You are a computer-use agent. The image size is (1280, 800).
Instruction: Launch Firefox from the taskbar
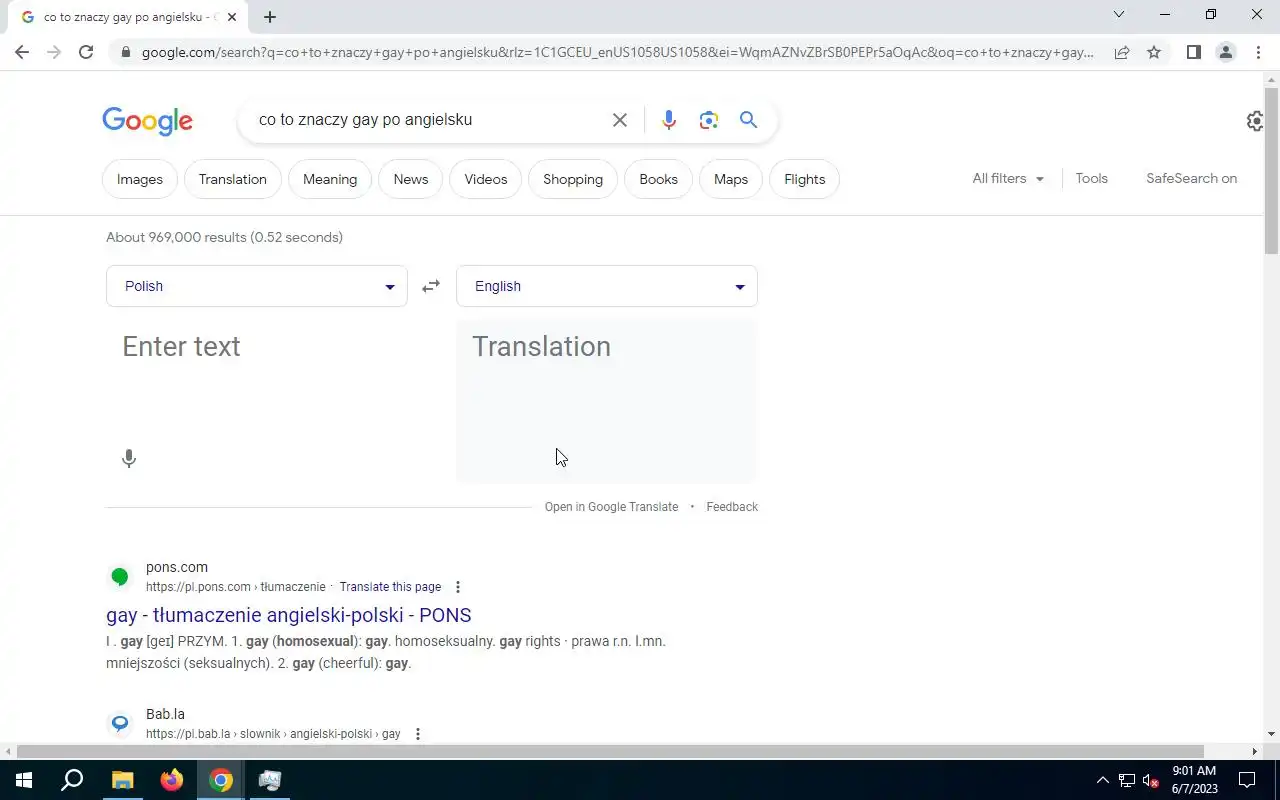click(x=172, y=780)
